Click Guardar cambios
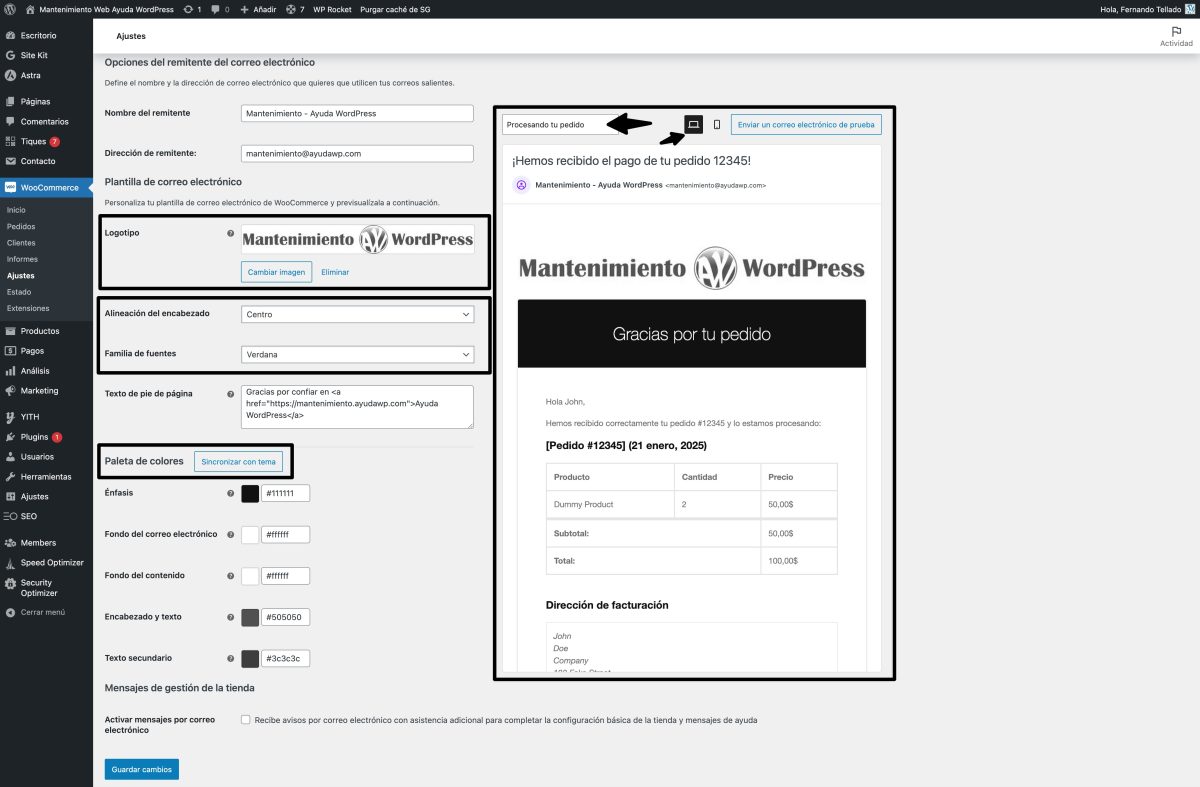The width and height of the screenshot is (1200, 787). click(141, 769)
